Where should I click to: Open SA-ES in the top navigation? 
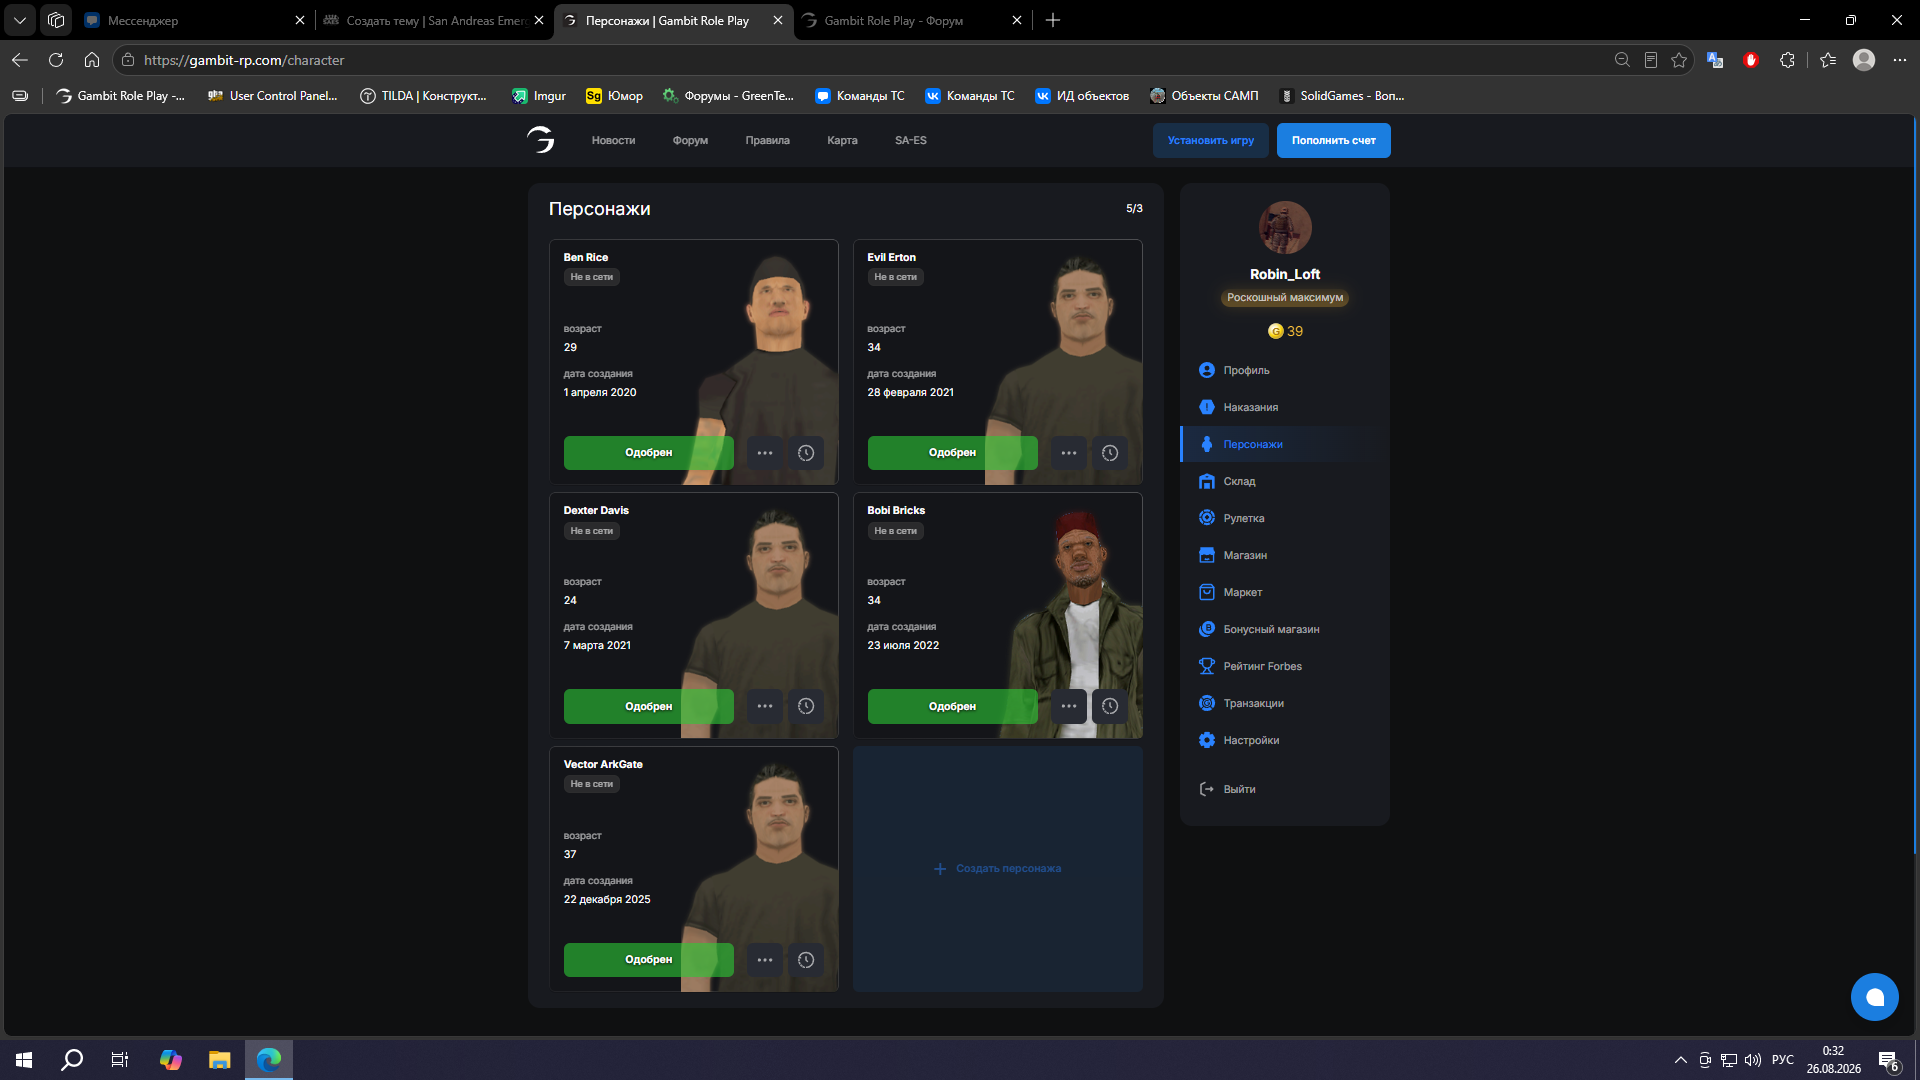(910, 141)
